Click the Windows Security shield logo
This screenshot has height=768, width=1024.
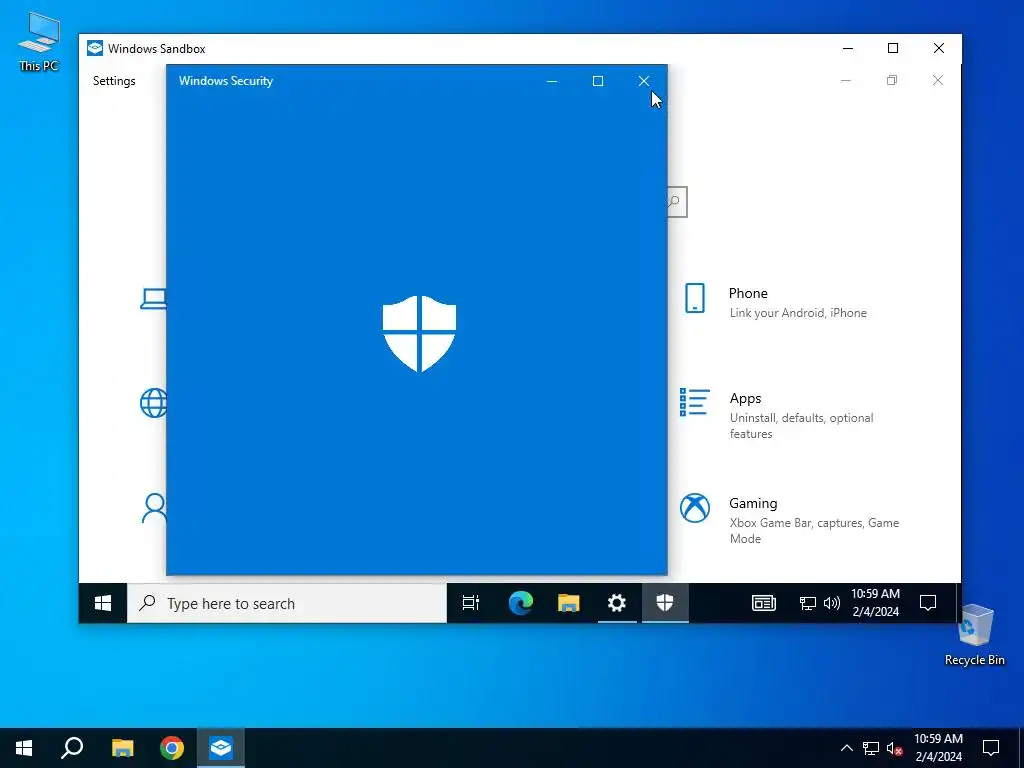click(x=419, y=333)
